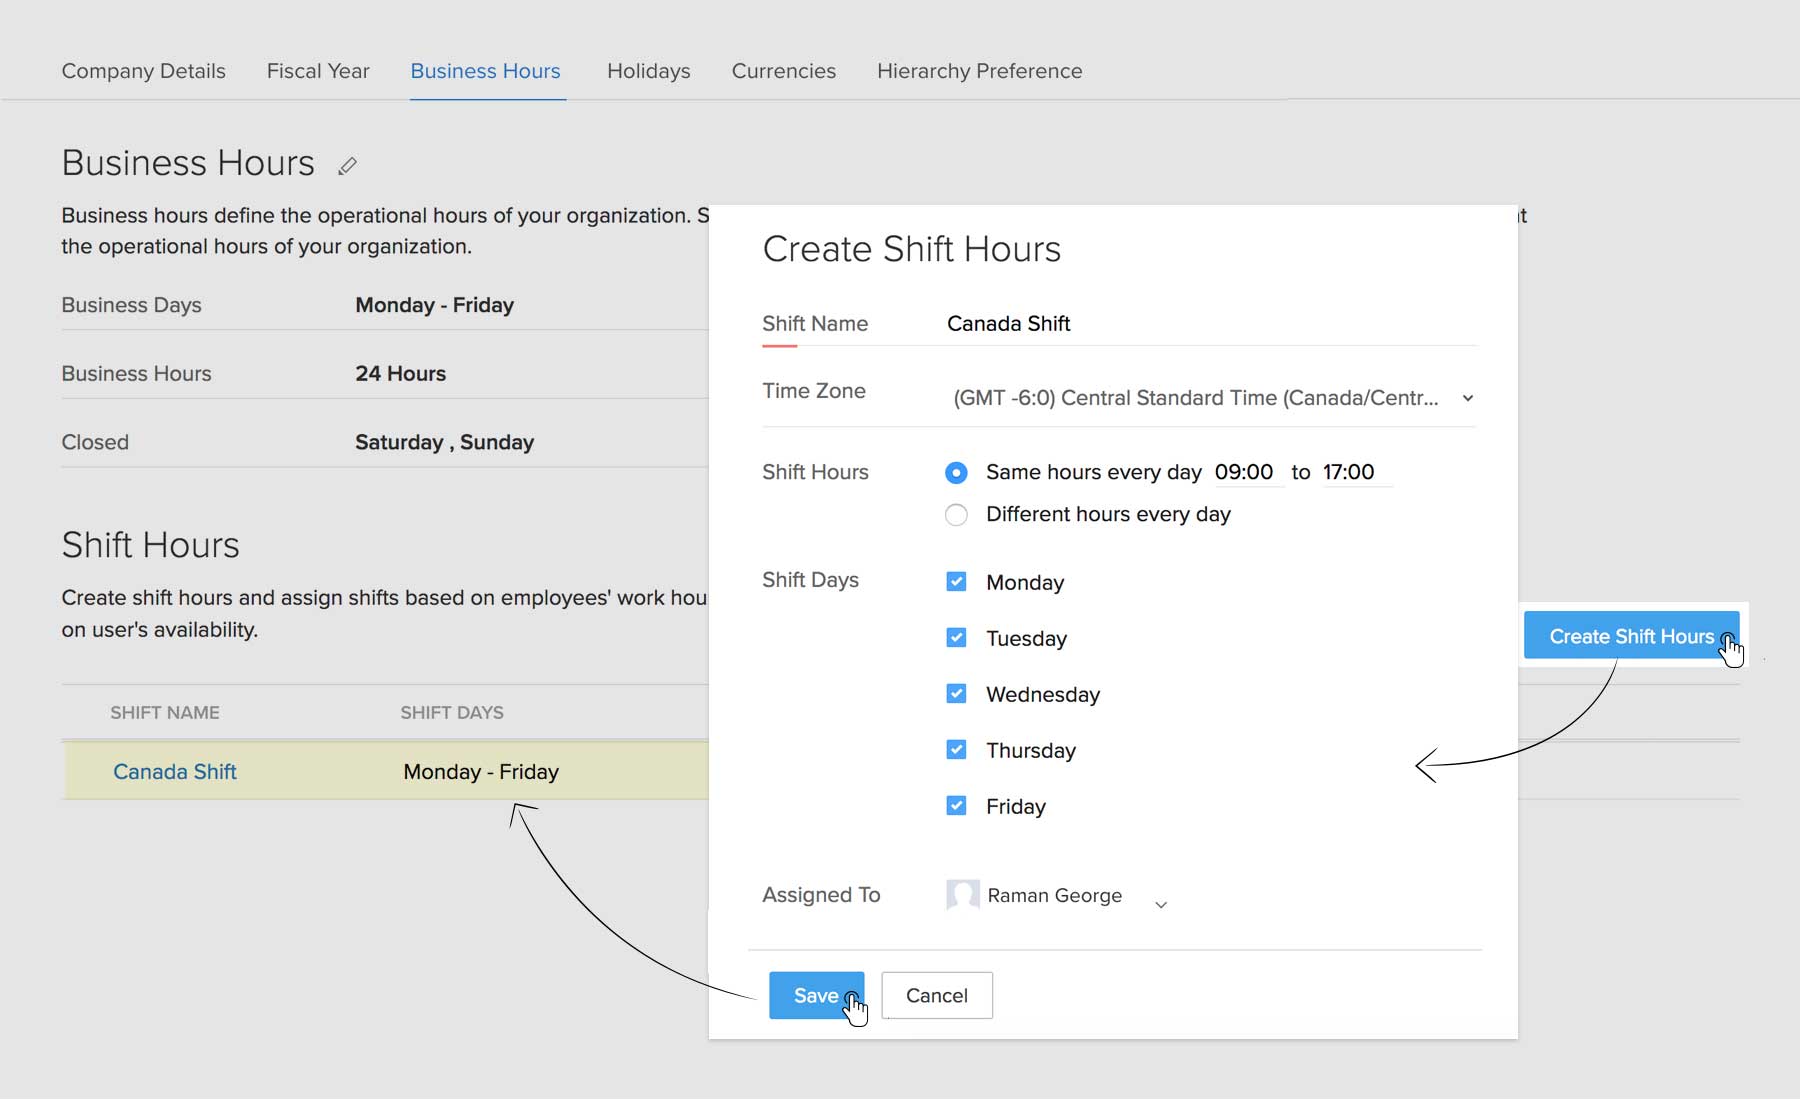Select Same hours every day option
This screenshot has width=1800, height=1100.
956,472
